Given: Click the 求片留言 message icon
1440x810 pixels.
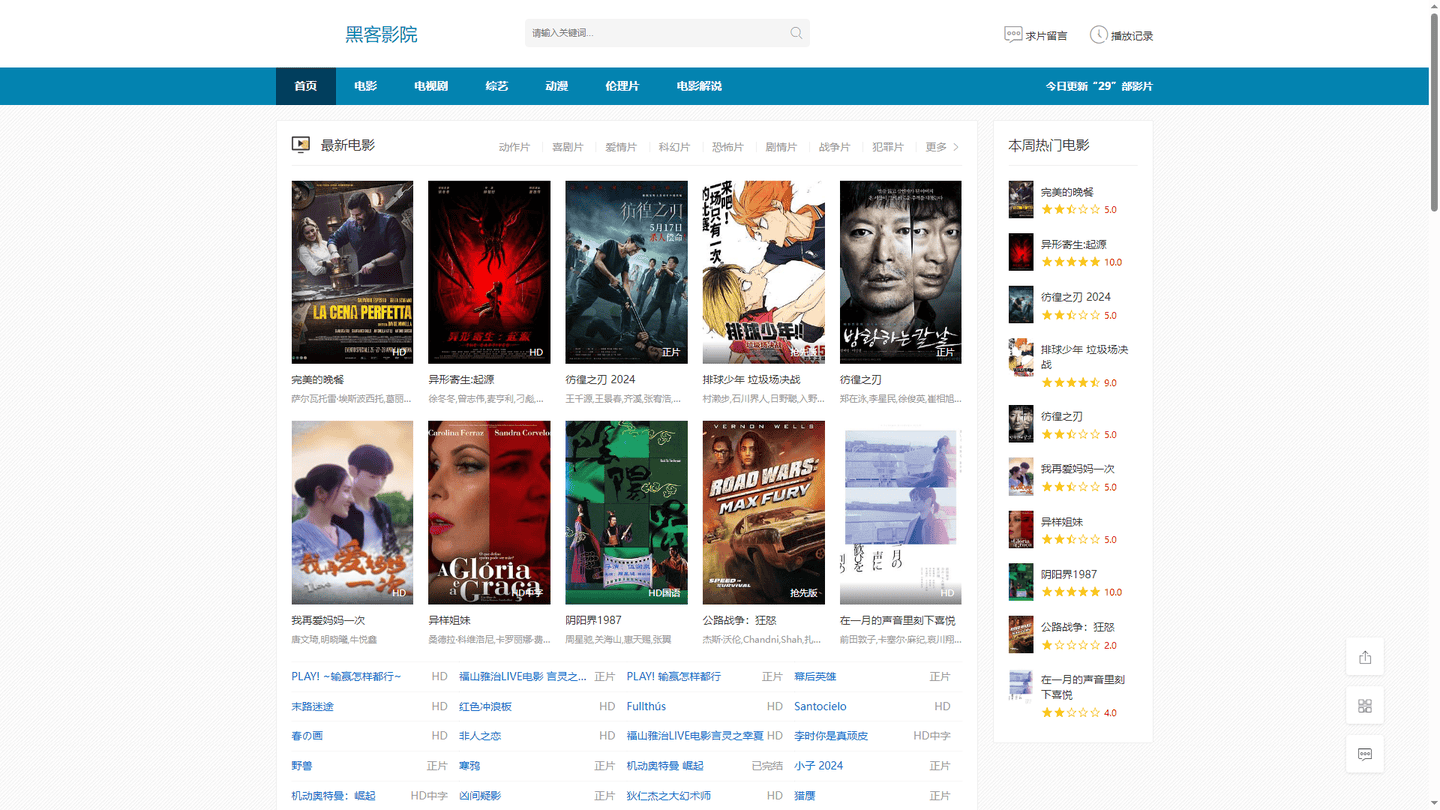Looking at the screenshot, I should [1013, 34].
